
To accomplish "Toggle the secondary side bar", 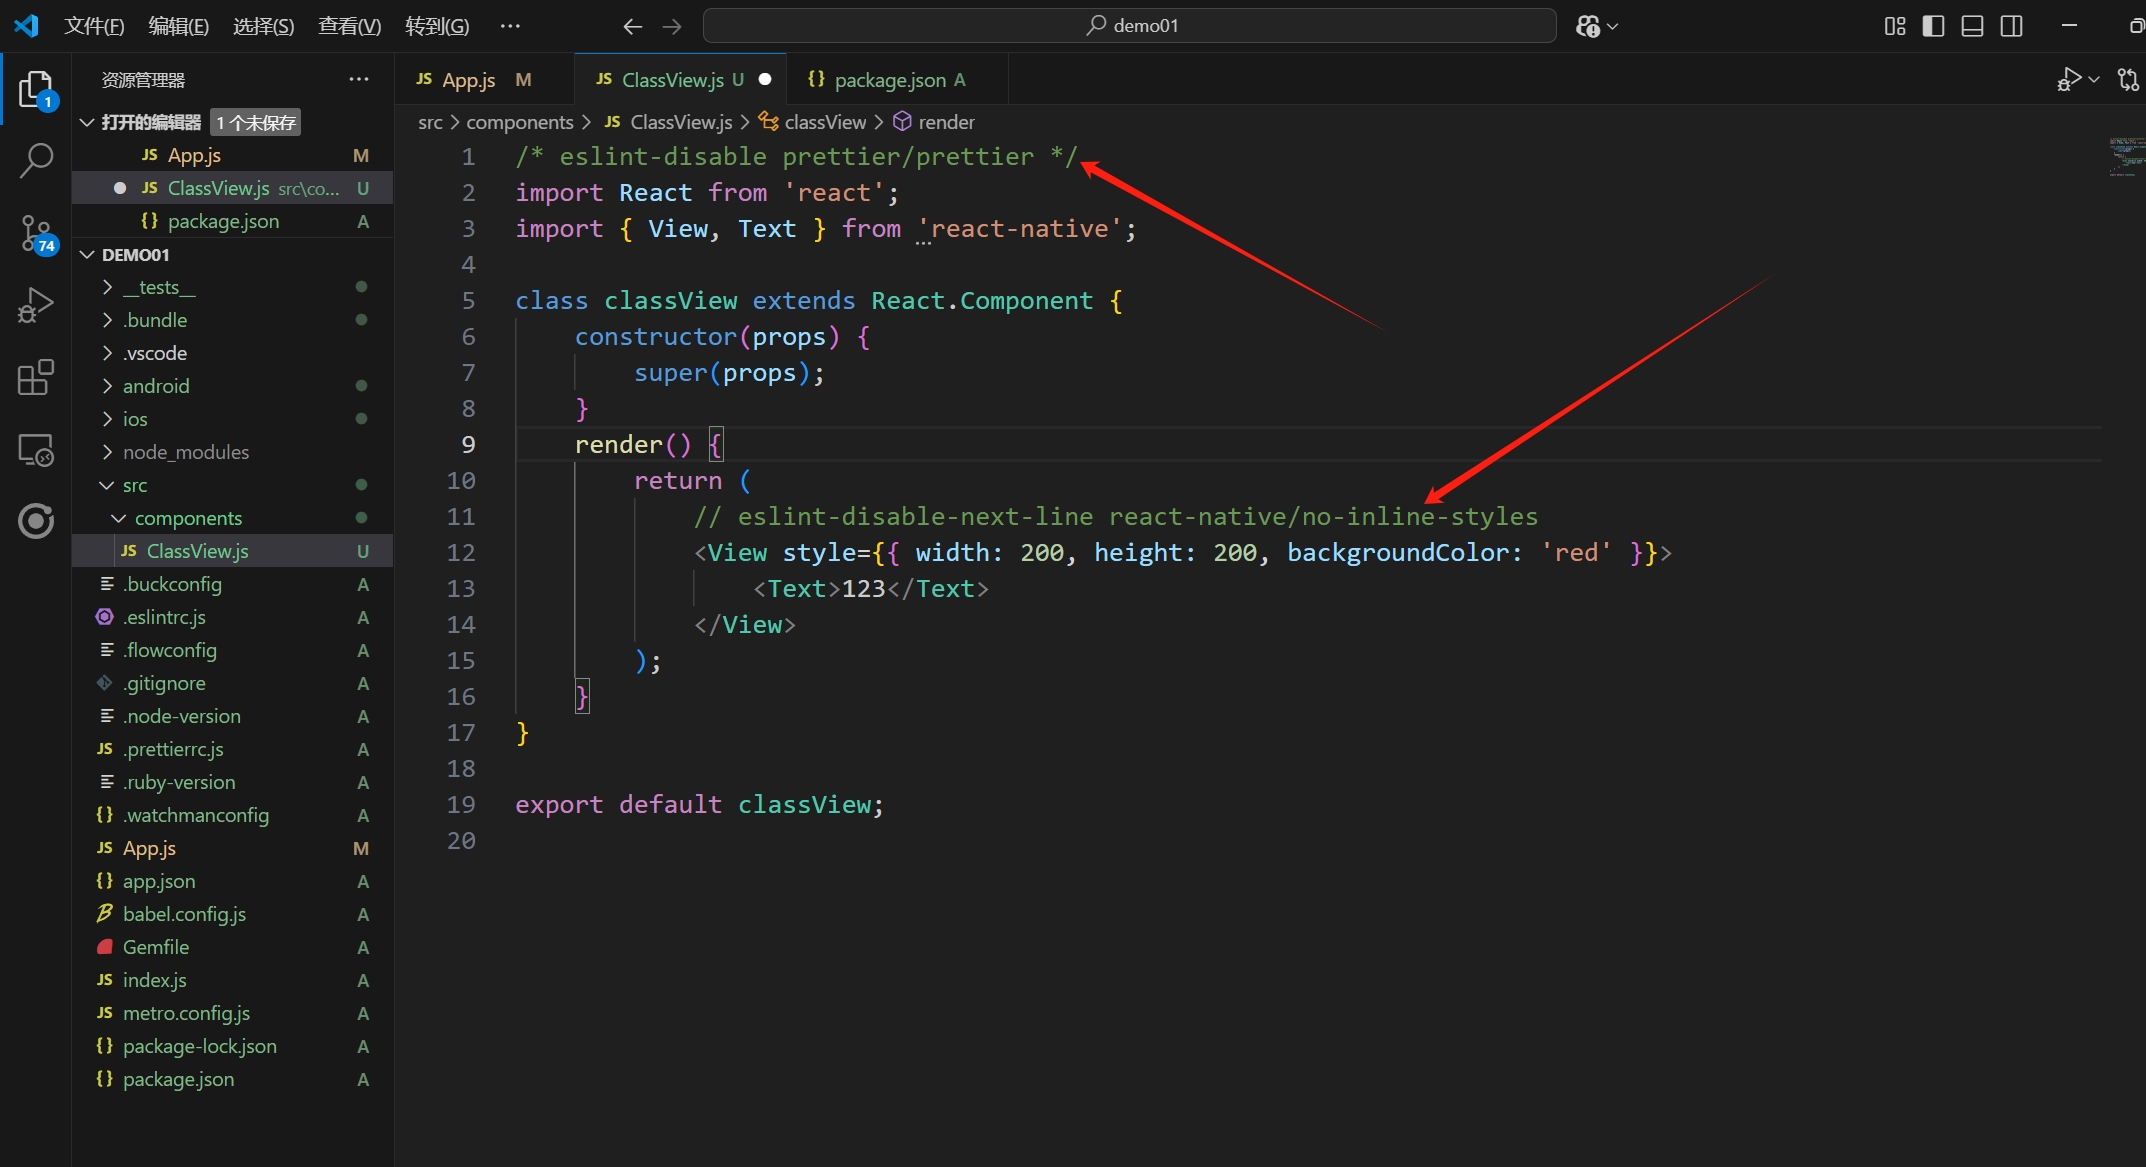I will 2011,26.
